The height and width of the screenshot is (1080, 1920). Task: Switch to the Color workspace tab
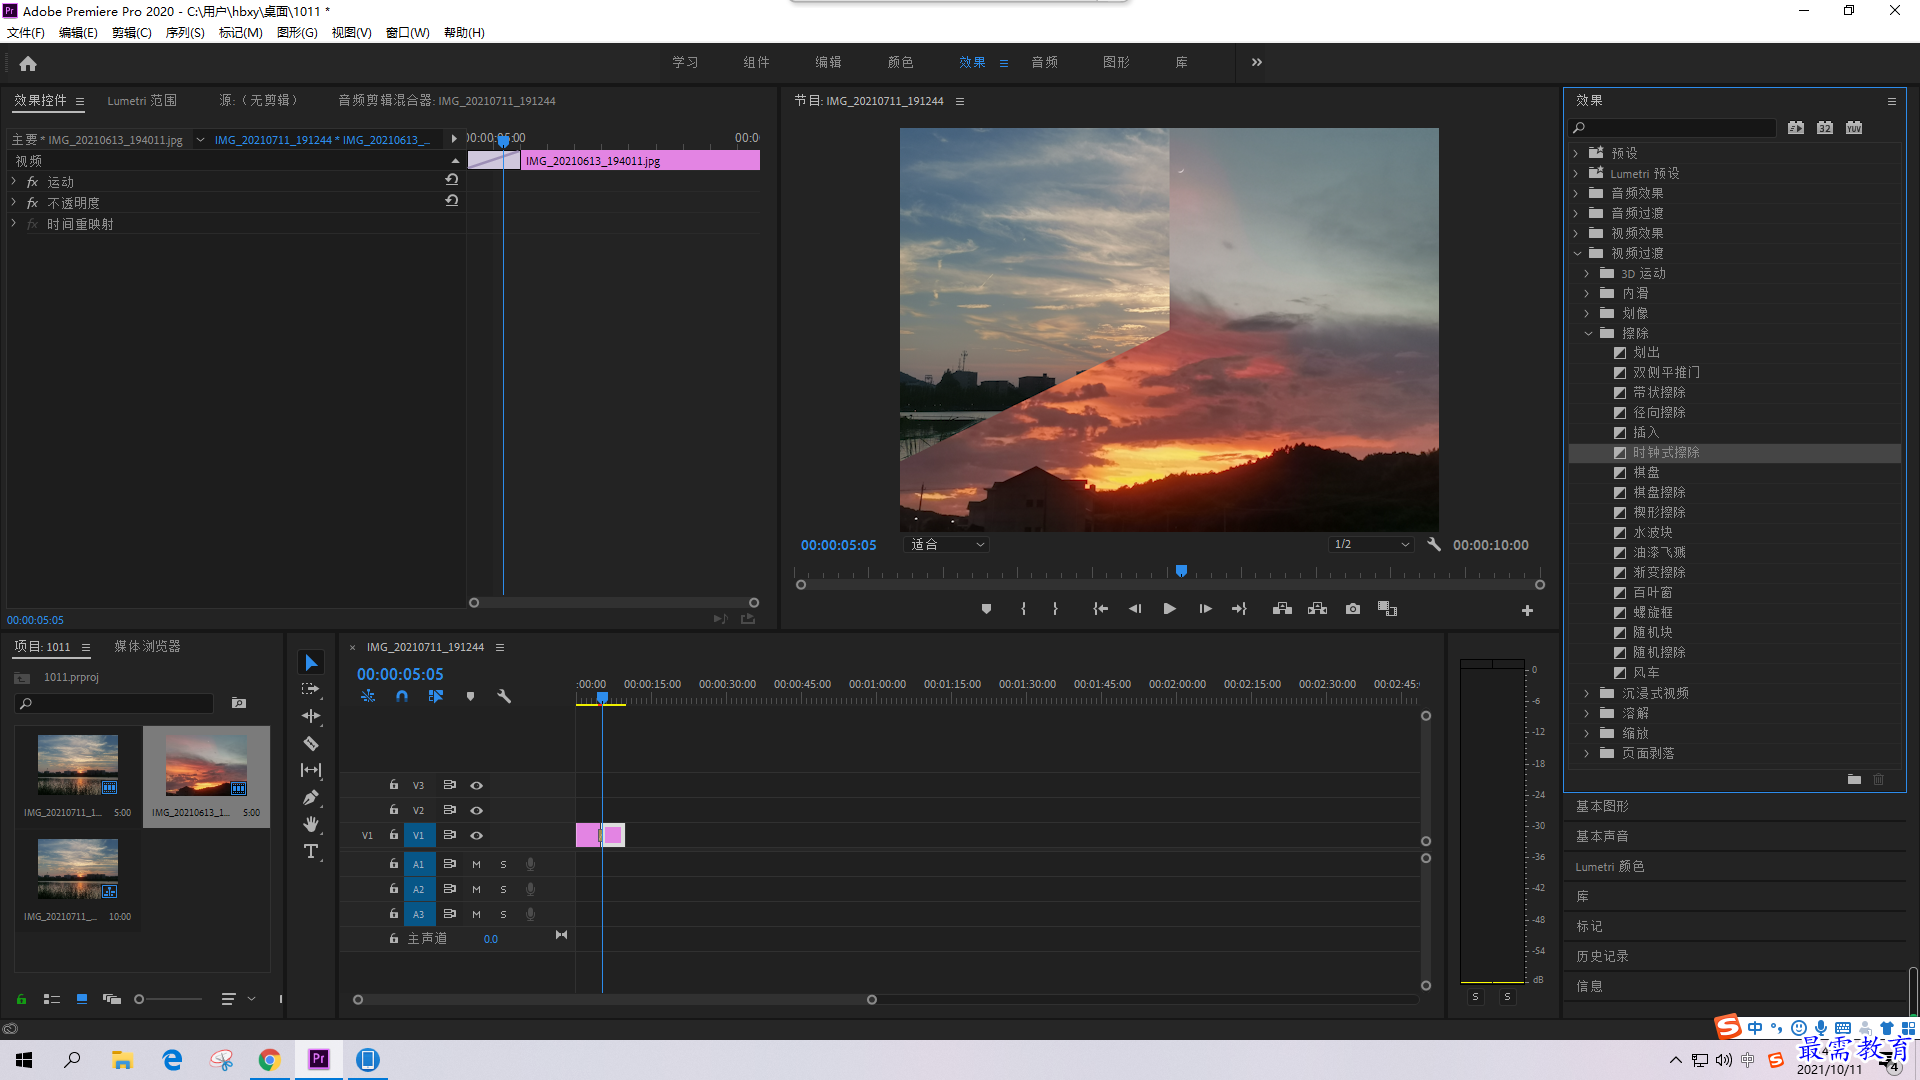pyautogui.click(x=900, y=62)
